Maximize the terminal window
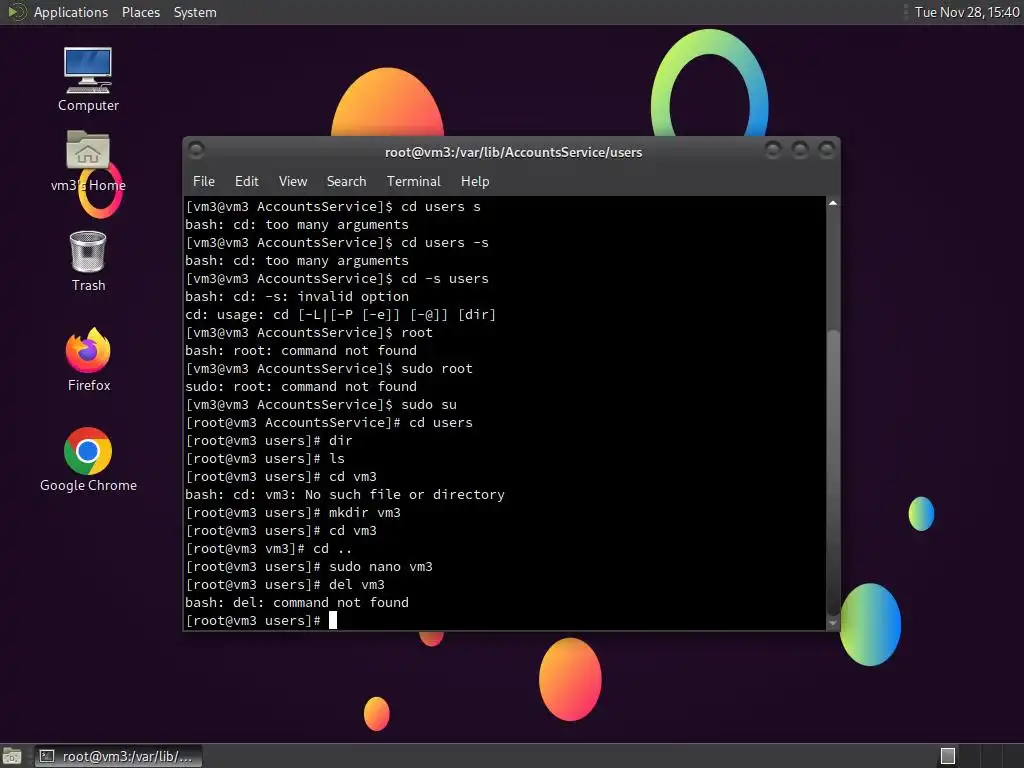The height and width of the screenshot is (768, 1024). pyautogui.click(x=800, y=151)
